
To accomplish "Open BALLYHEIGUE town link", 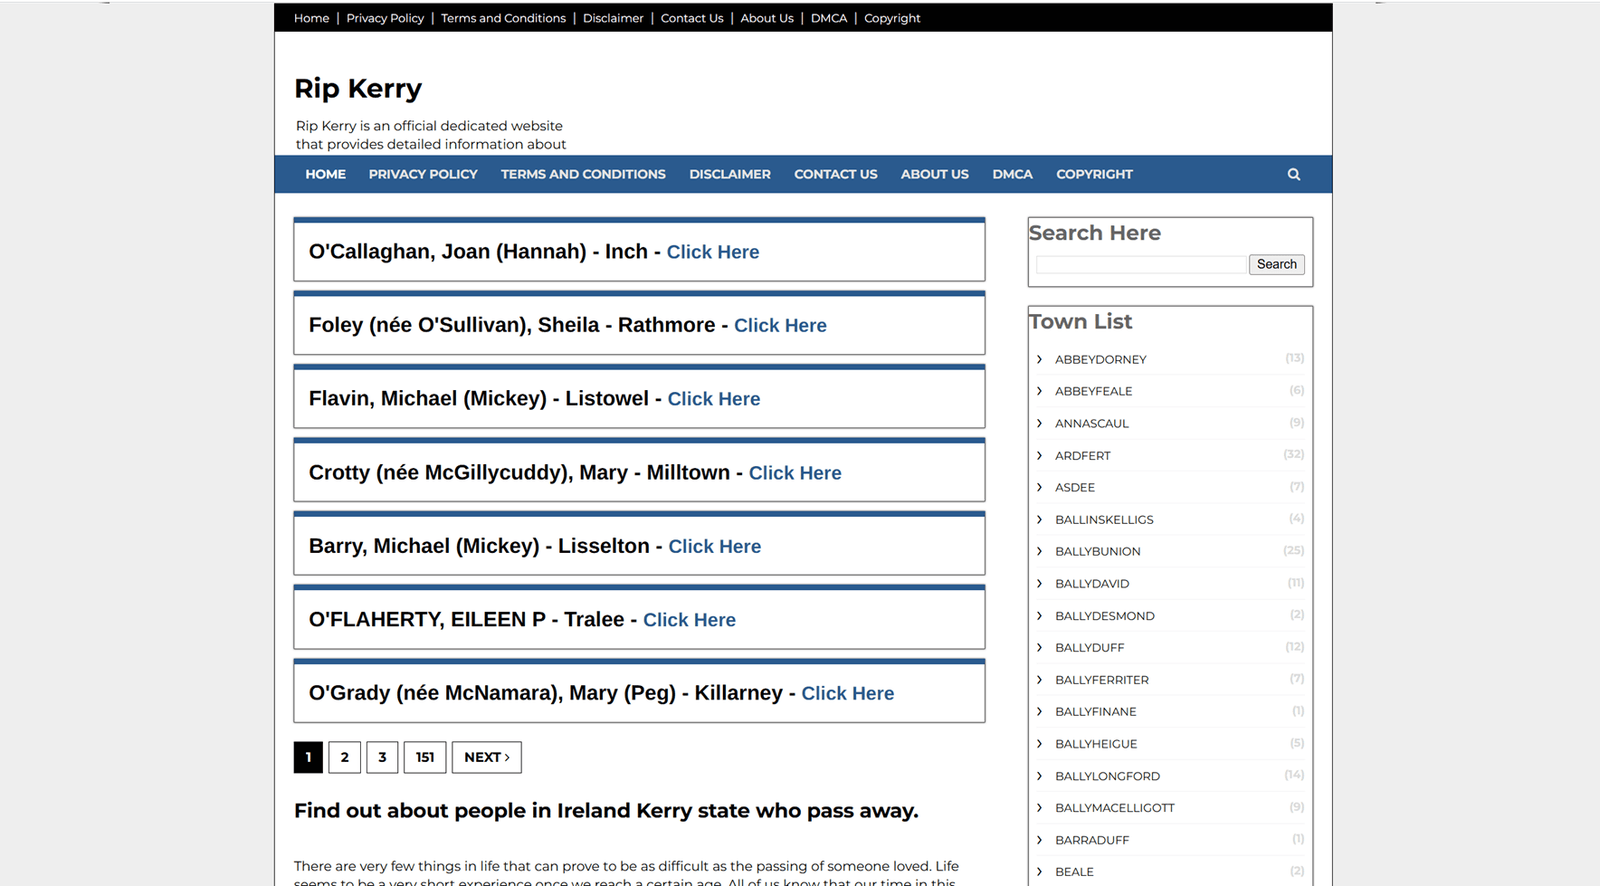I will tap(1096, 743).
